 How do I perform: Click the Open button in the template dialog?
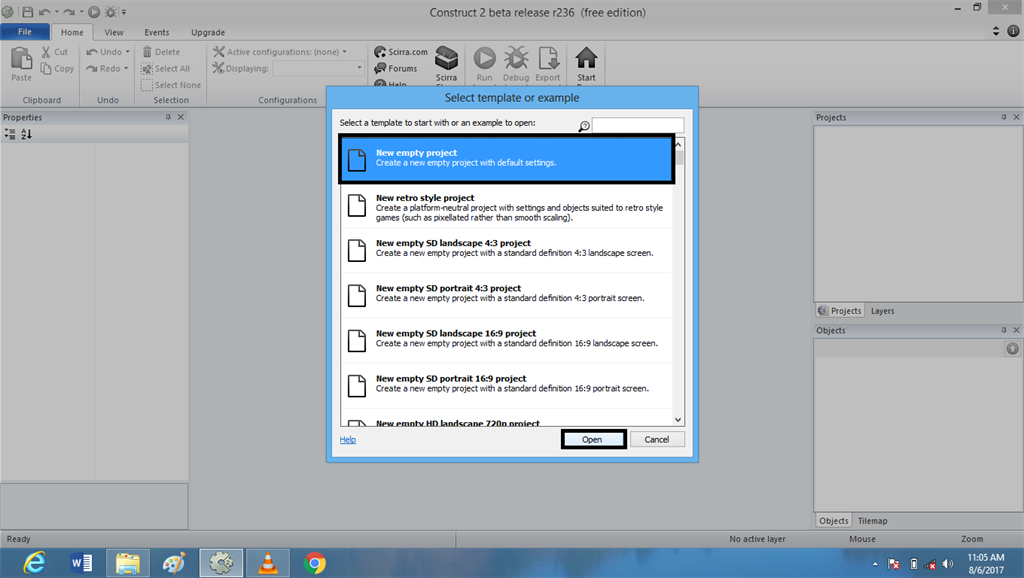pyautogui.click(x=593, y=439)
